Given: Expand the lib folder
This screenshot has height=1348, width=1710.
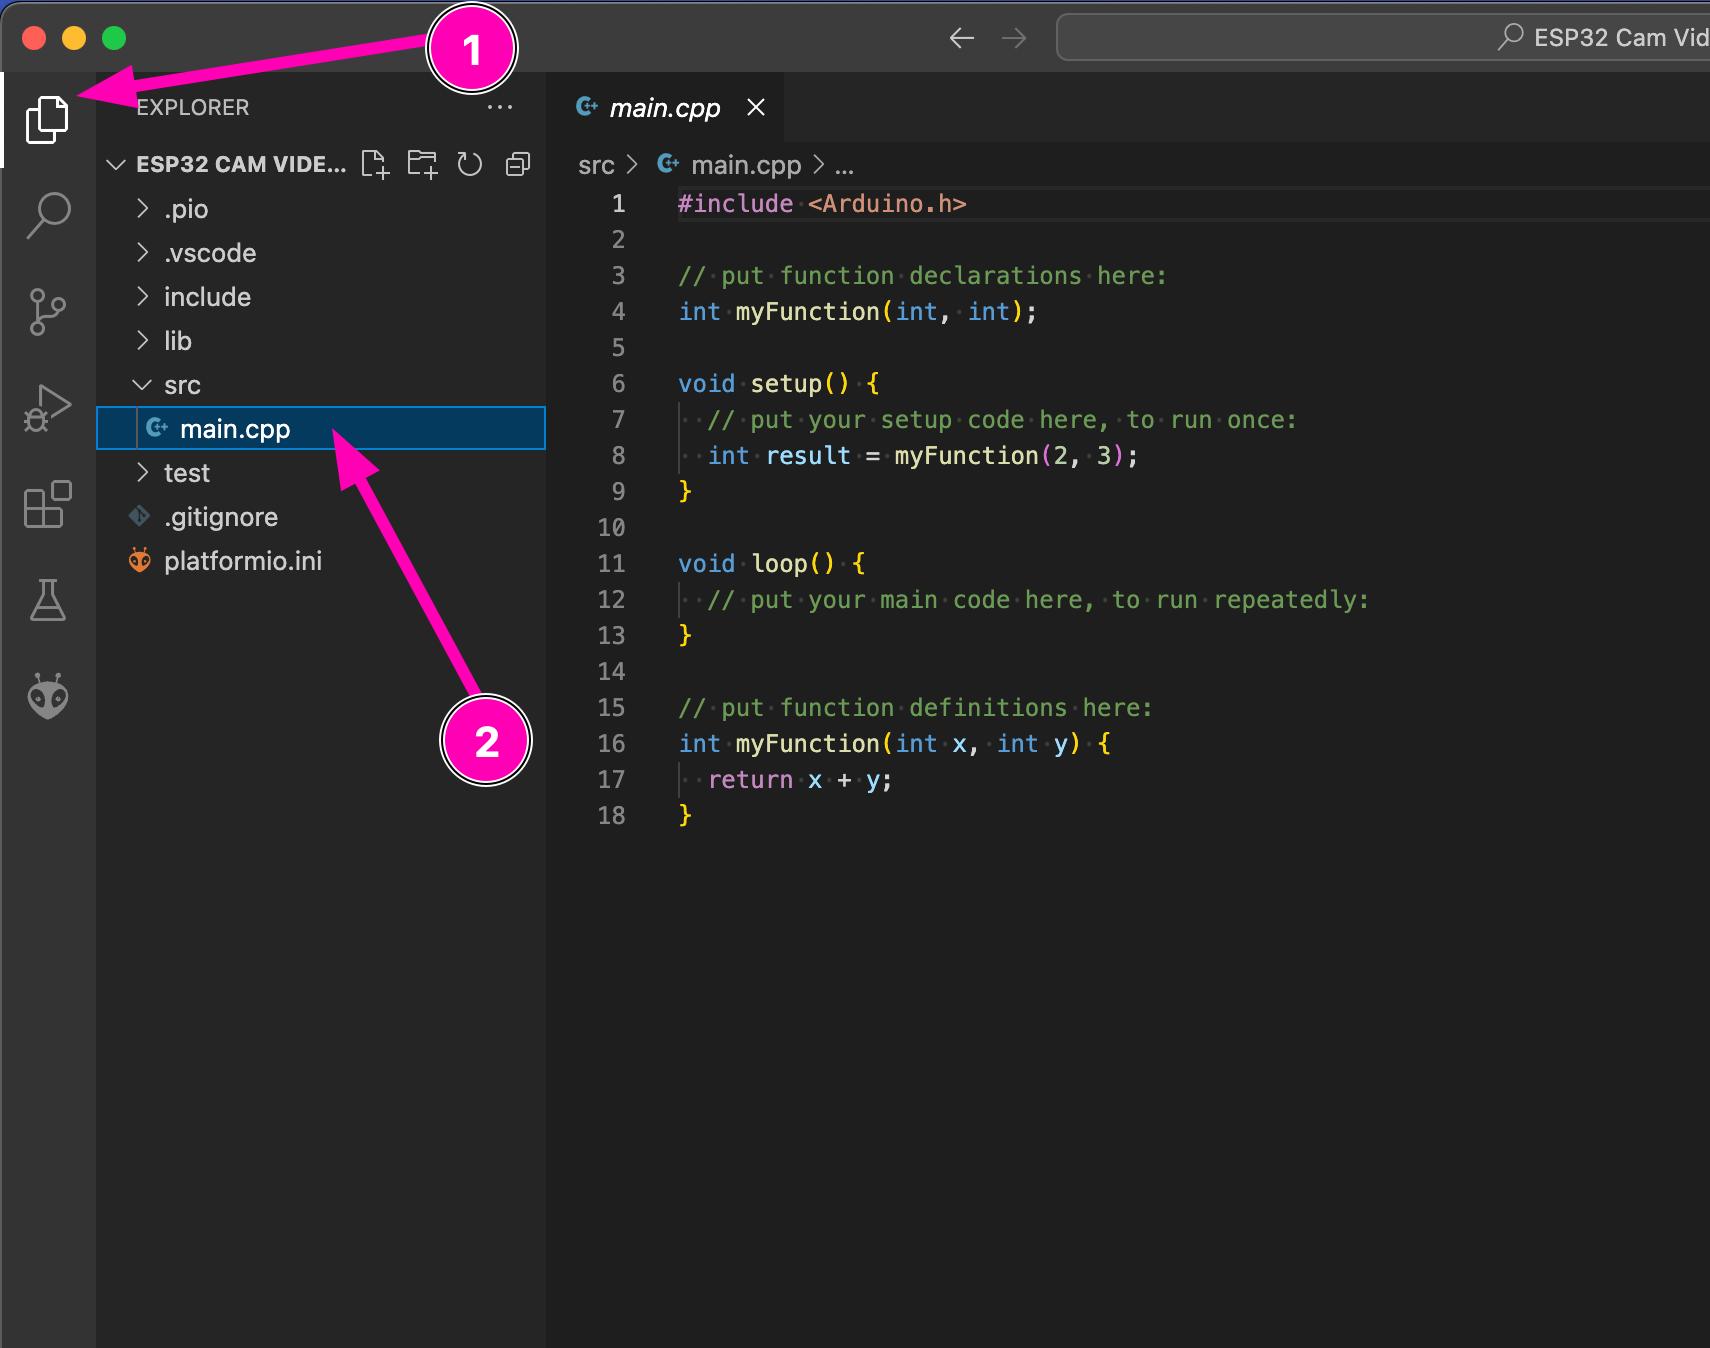Looking at the screenshot, I should coord(322,341).
